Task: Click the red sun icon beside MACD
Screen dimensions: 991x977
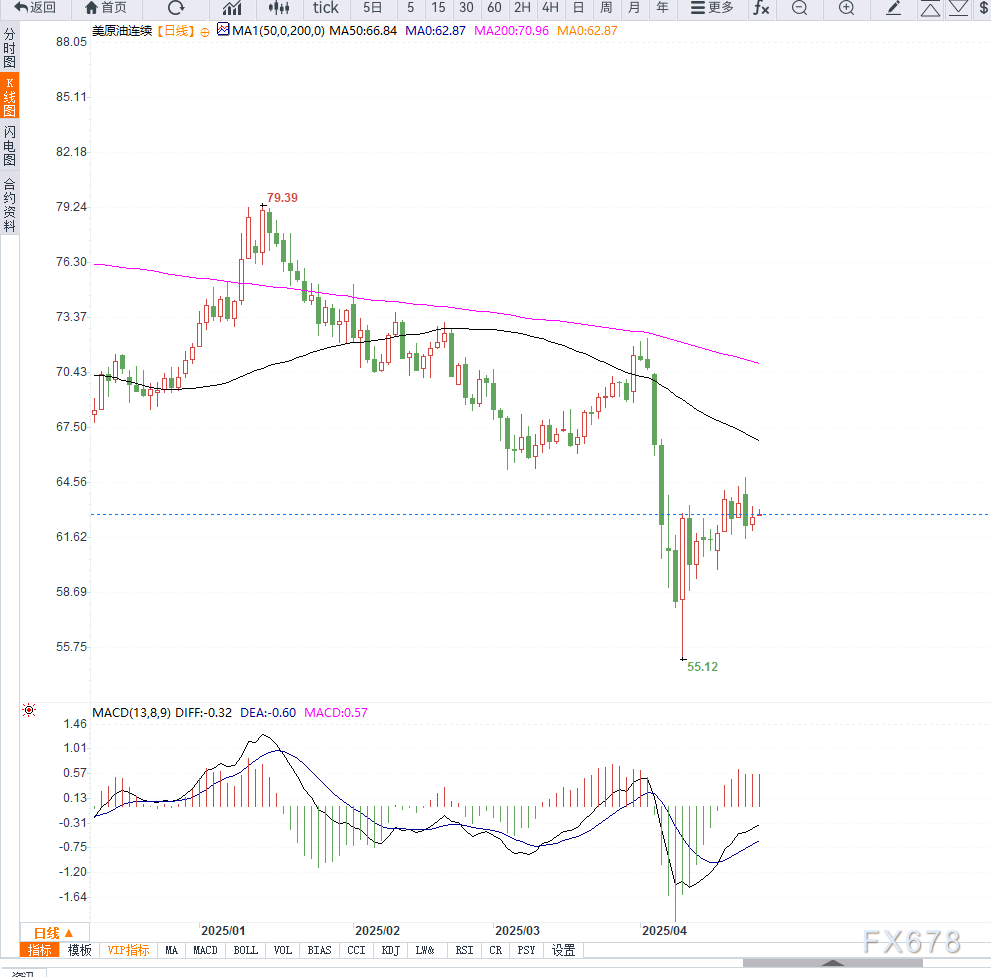Action: tap(28, 711)
